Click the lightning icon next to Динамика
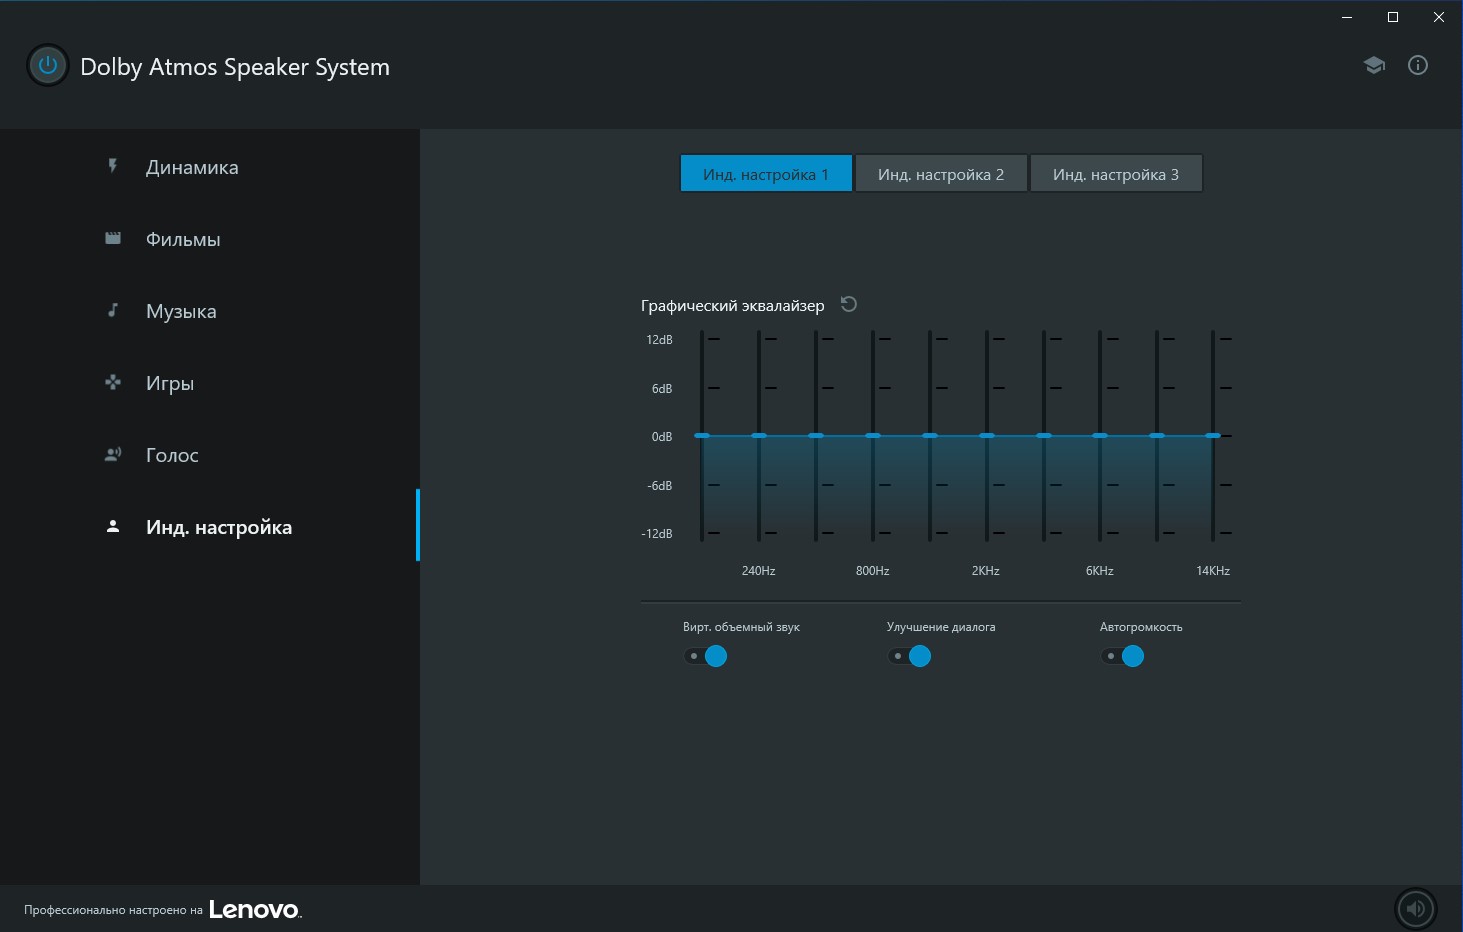The height and width of the screenshot is (932, 1463). tap(113, 167)
